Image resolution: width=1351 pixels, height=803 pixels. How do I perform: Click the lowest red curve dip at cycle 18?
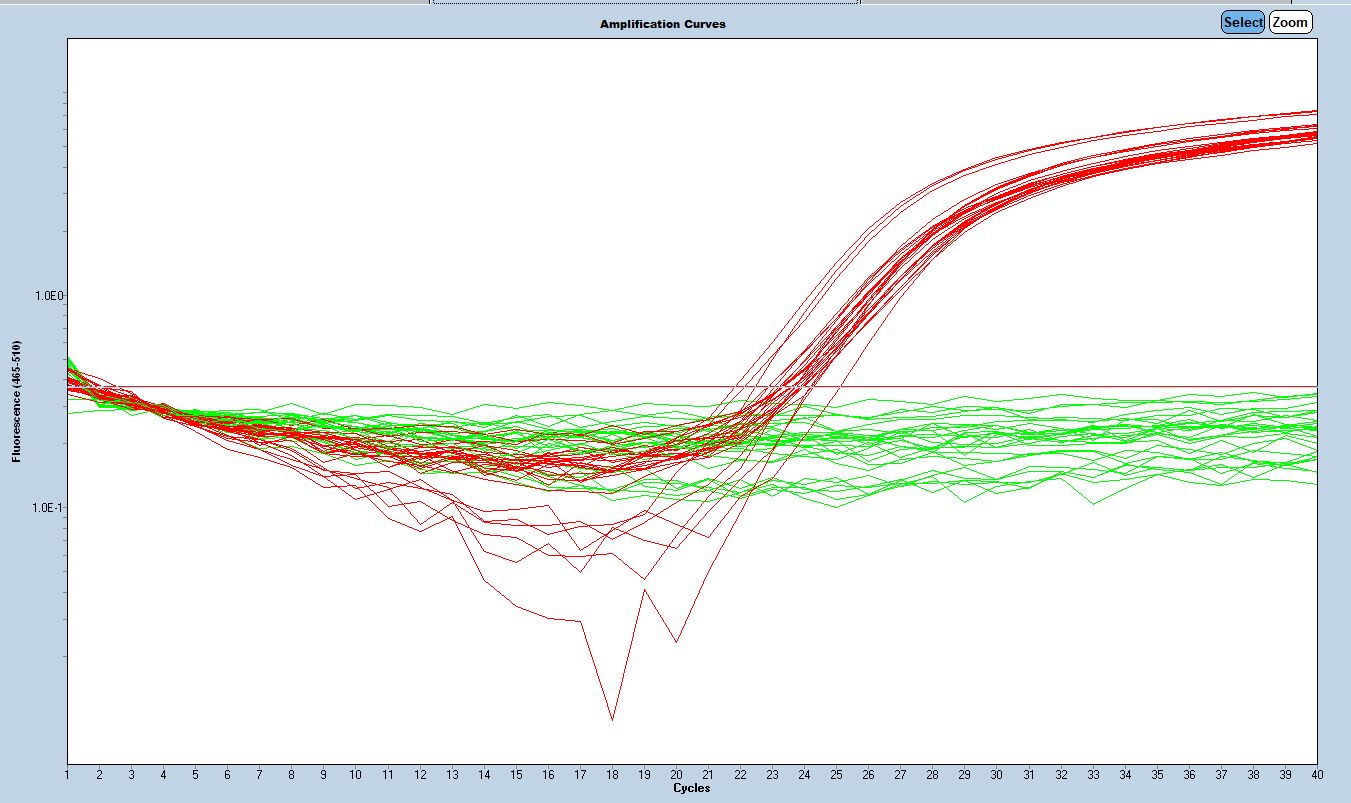(612, 719)
